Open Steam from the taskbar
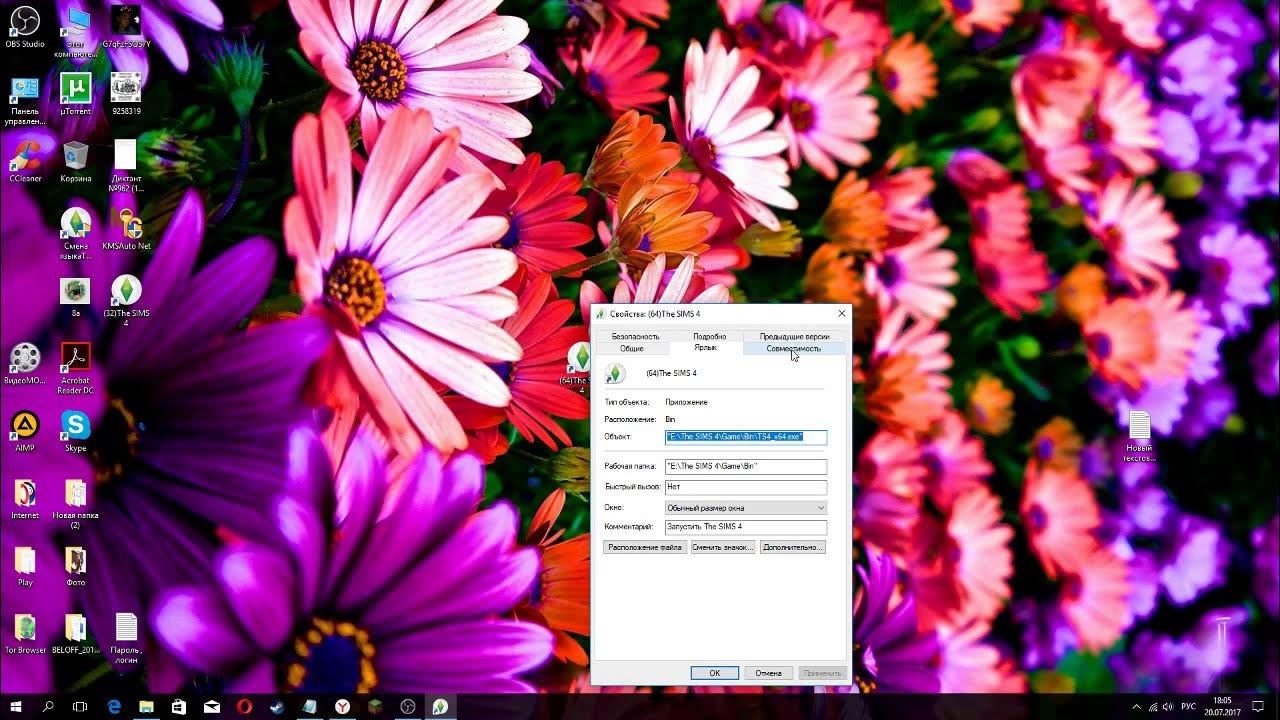Image resolution: width=1280 pixels, height=720 pixels. click(277, 707)
